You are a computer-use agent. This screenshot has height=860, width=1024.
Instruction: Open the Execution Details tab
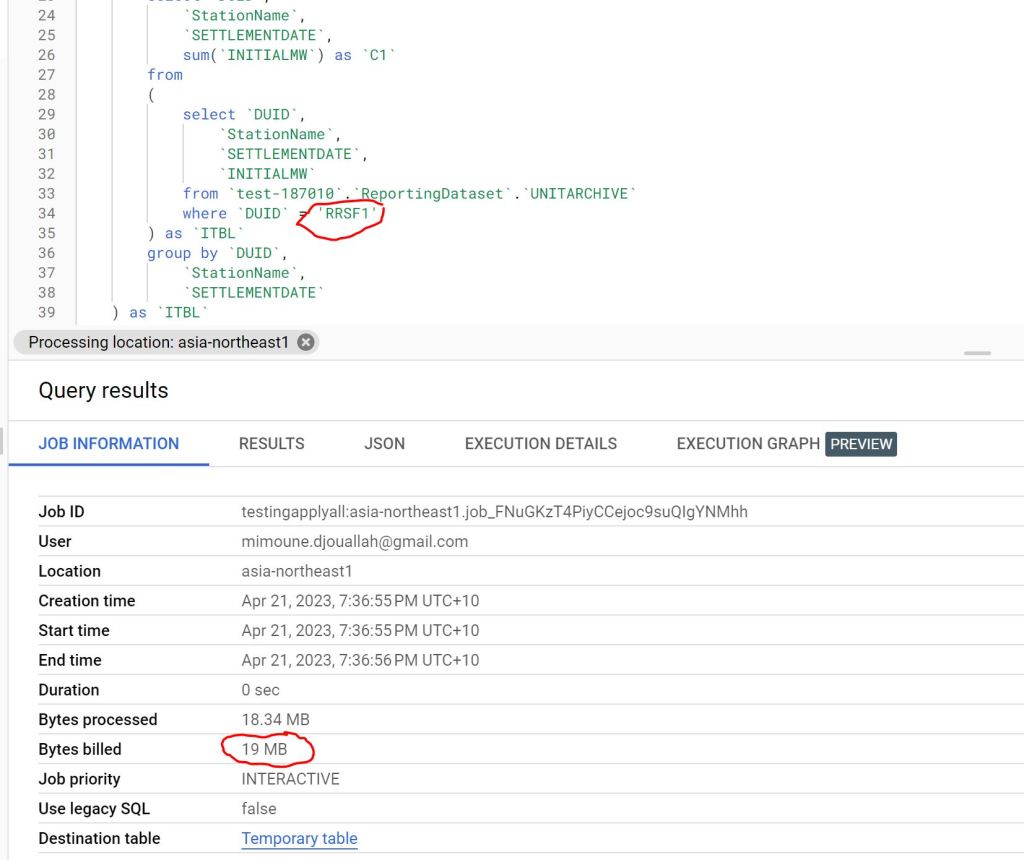[540, 443]
